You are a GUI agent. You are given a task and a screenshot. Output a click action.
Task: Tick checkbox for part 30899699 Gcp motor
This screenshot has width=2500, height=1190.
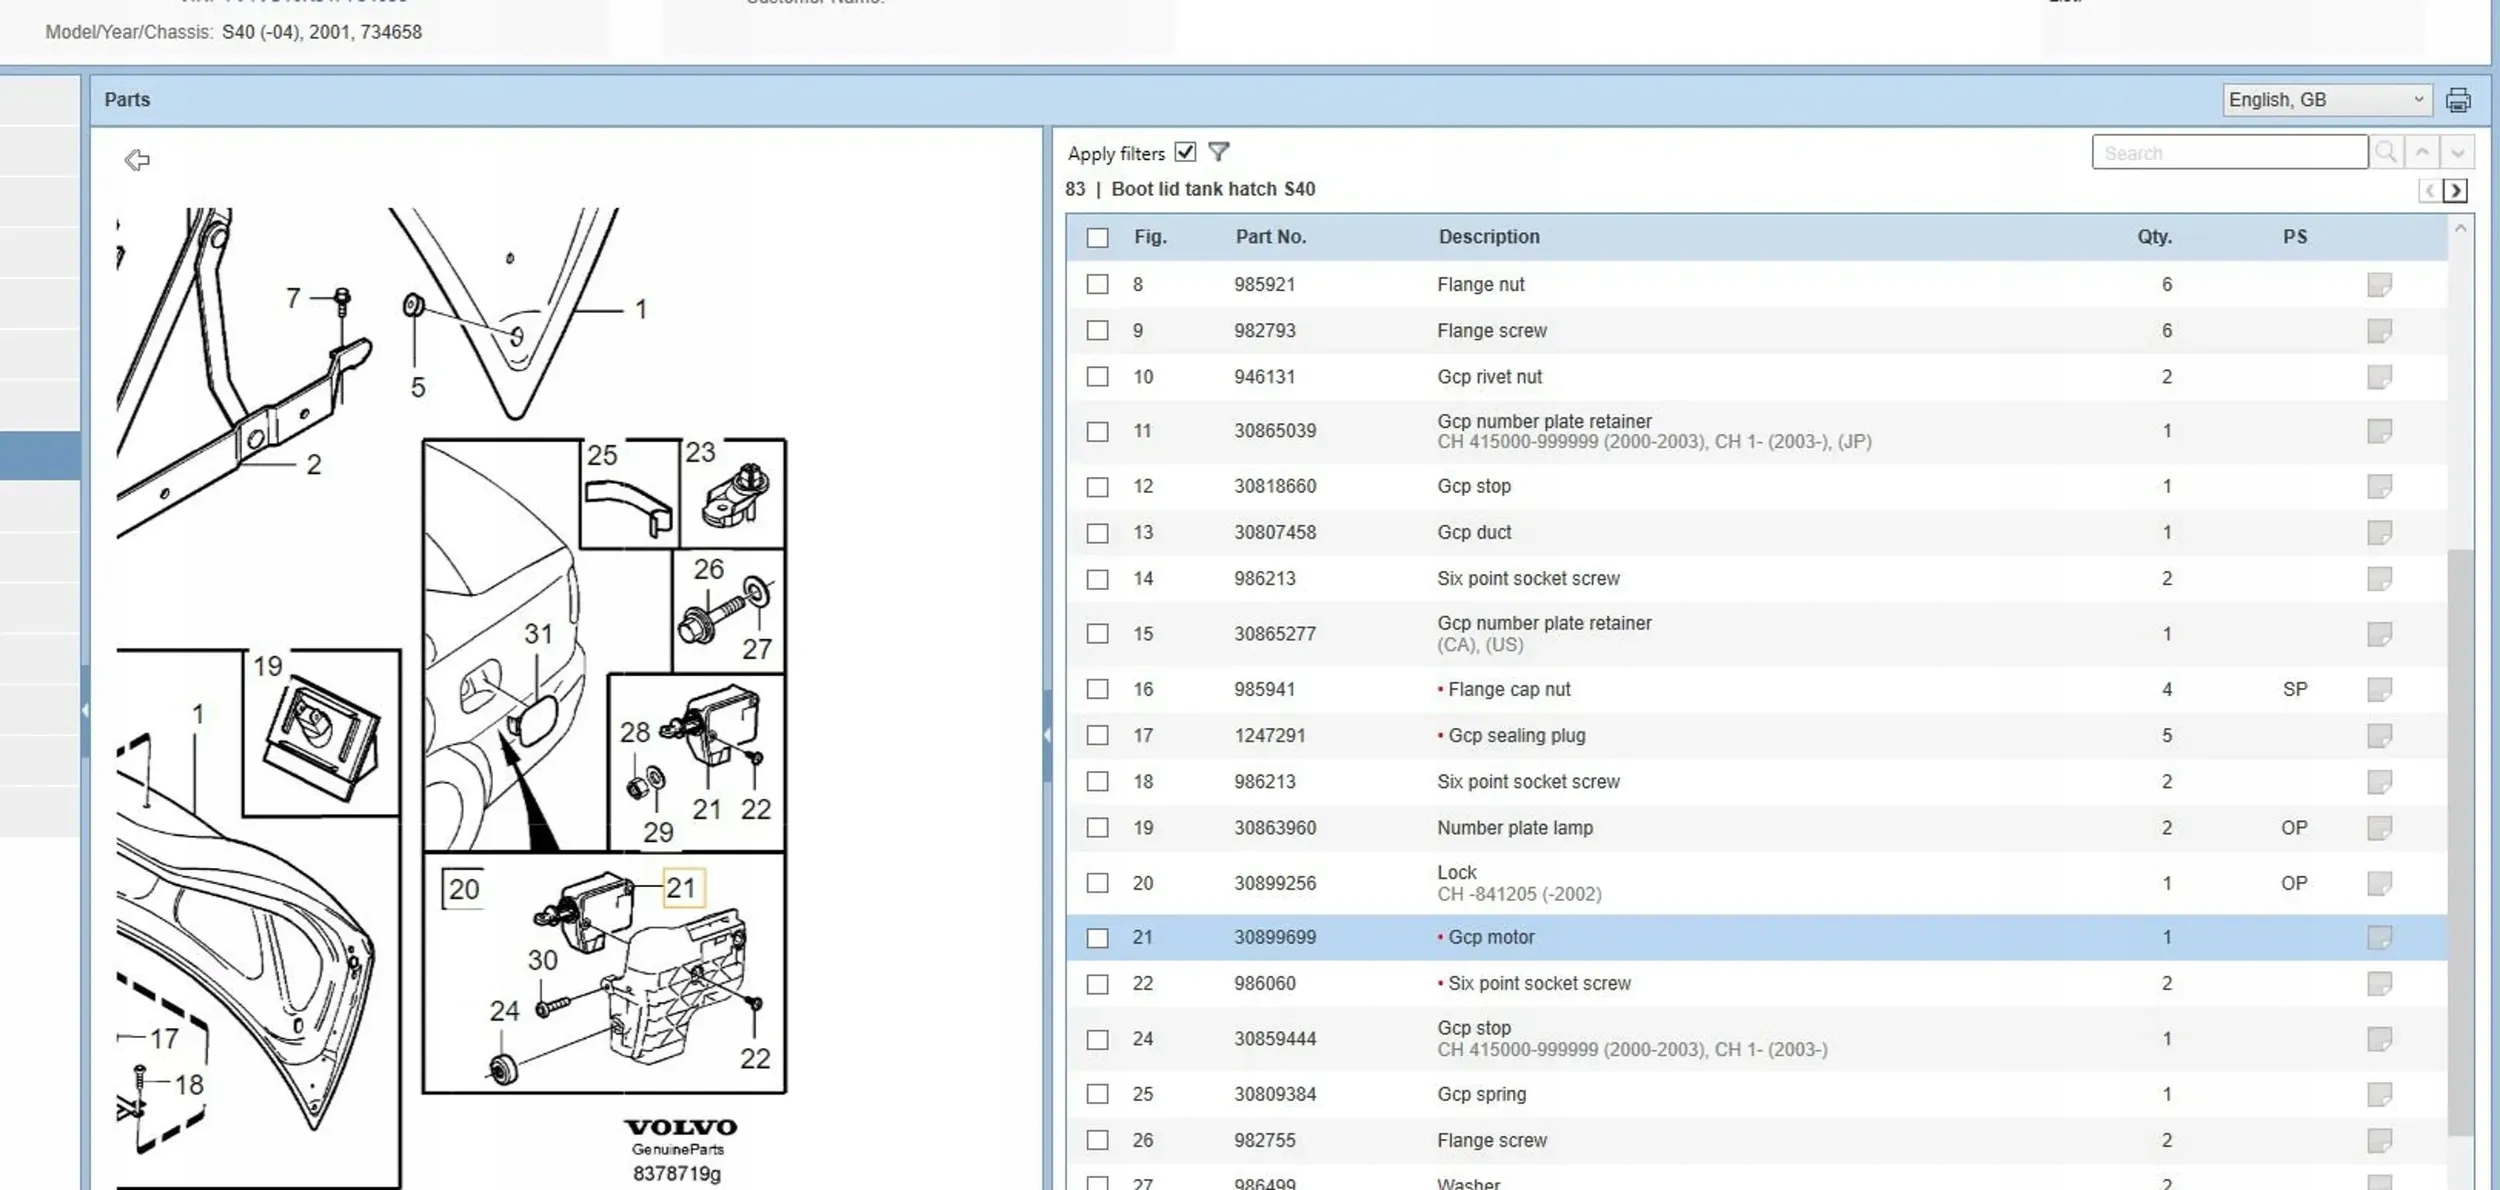[1097, 938]
